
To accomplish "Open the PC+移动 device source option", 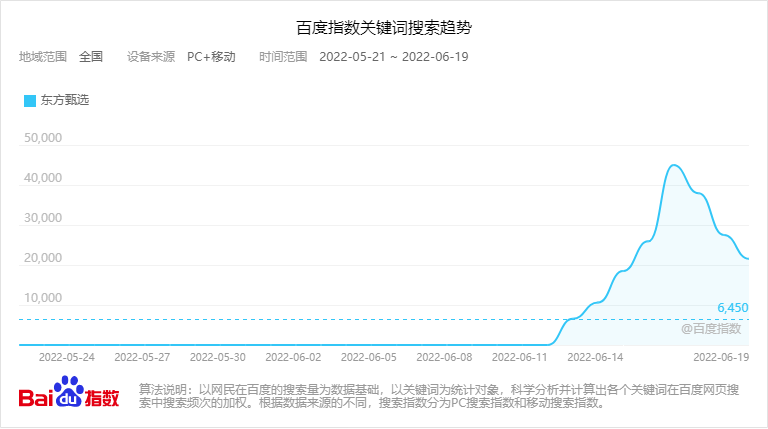I will click(x=211, y=56).
